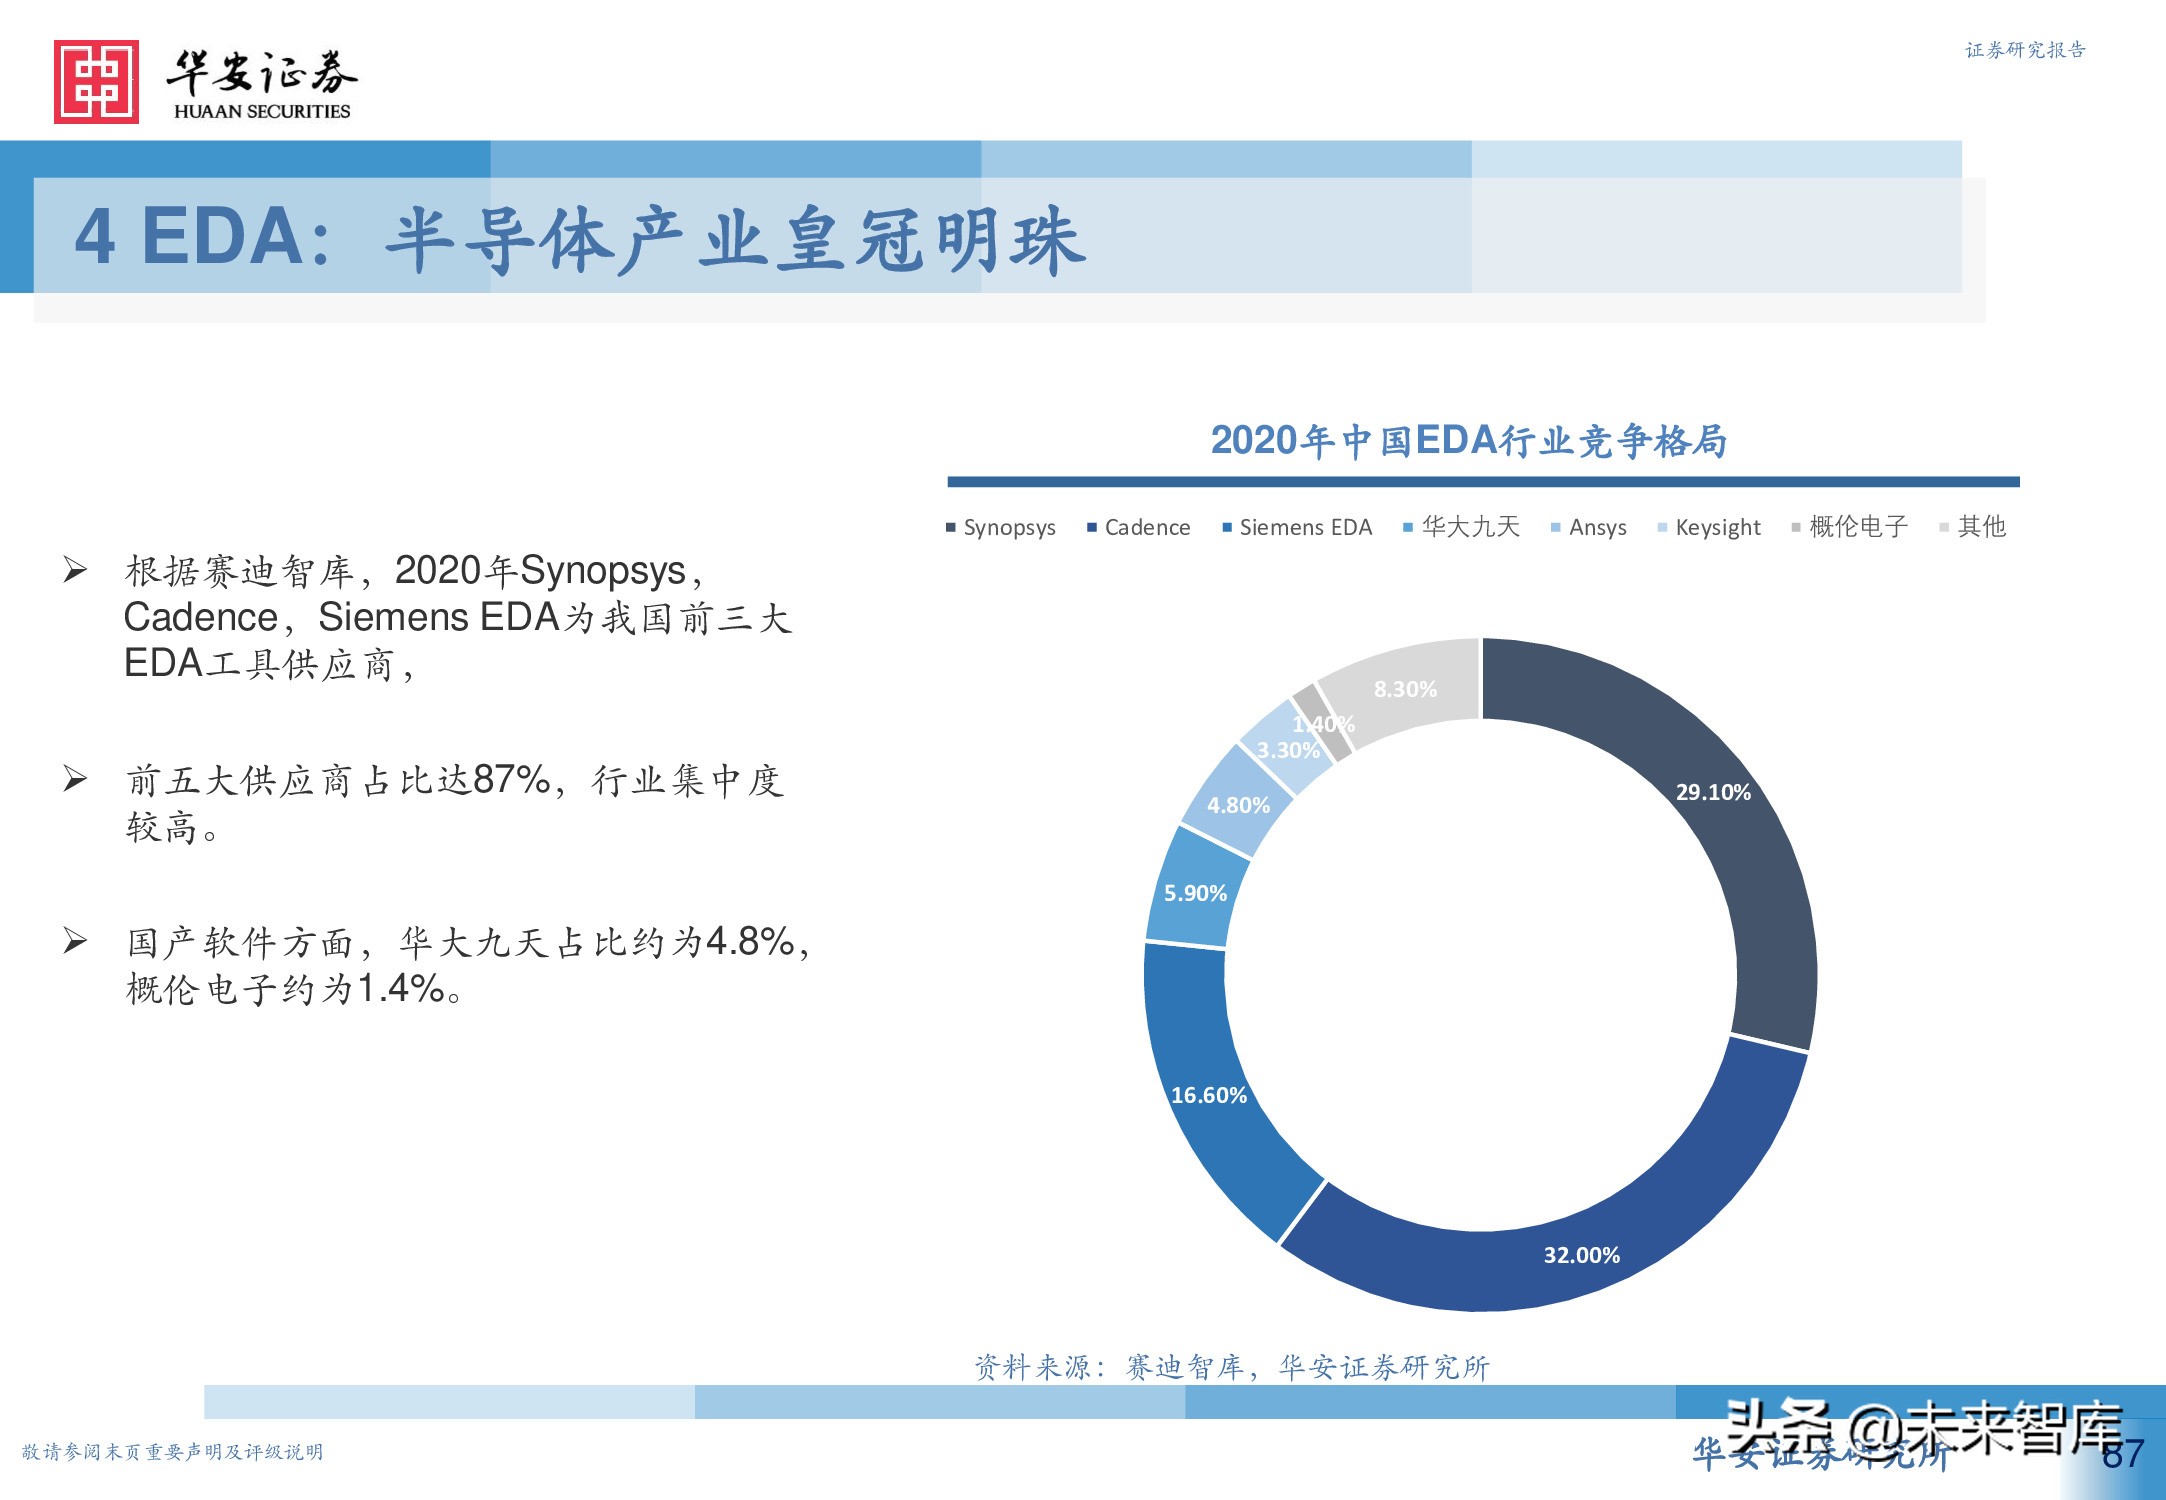This screenshot has height=1500, width=2166.
Task: Click the 8.30% donut segment label
Action: (x=1405, y=689)
